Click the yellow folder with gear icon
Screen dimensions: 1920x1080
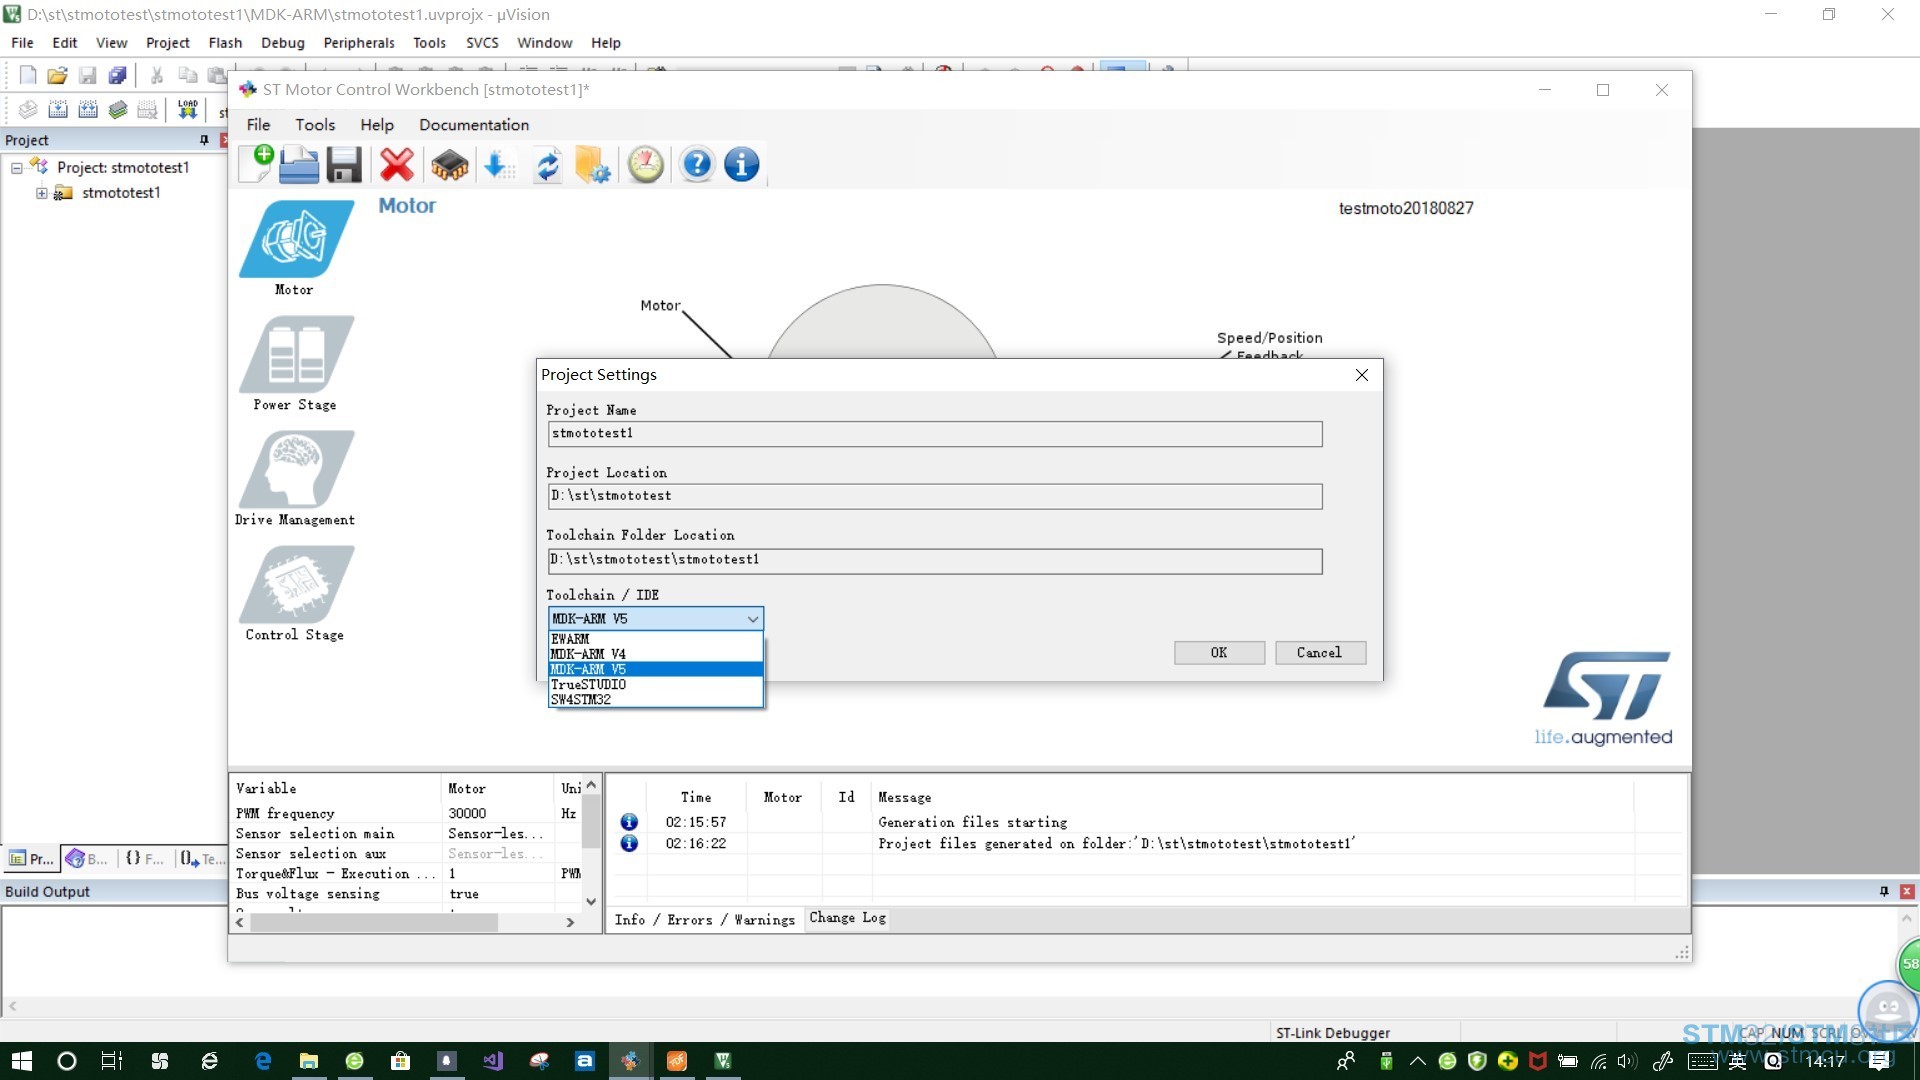click(593, 164)
